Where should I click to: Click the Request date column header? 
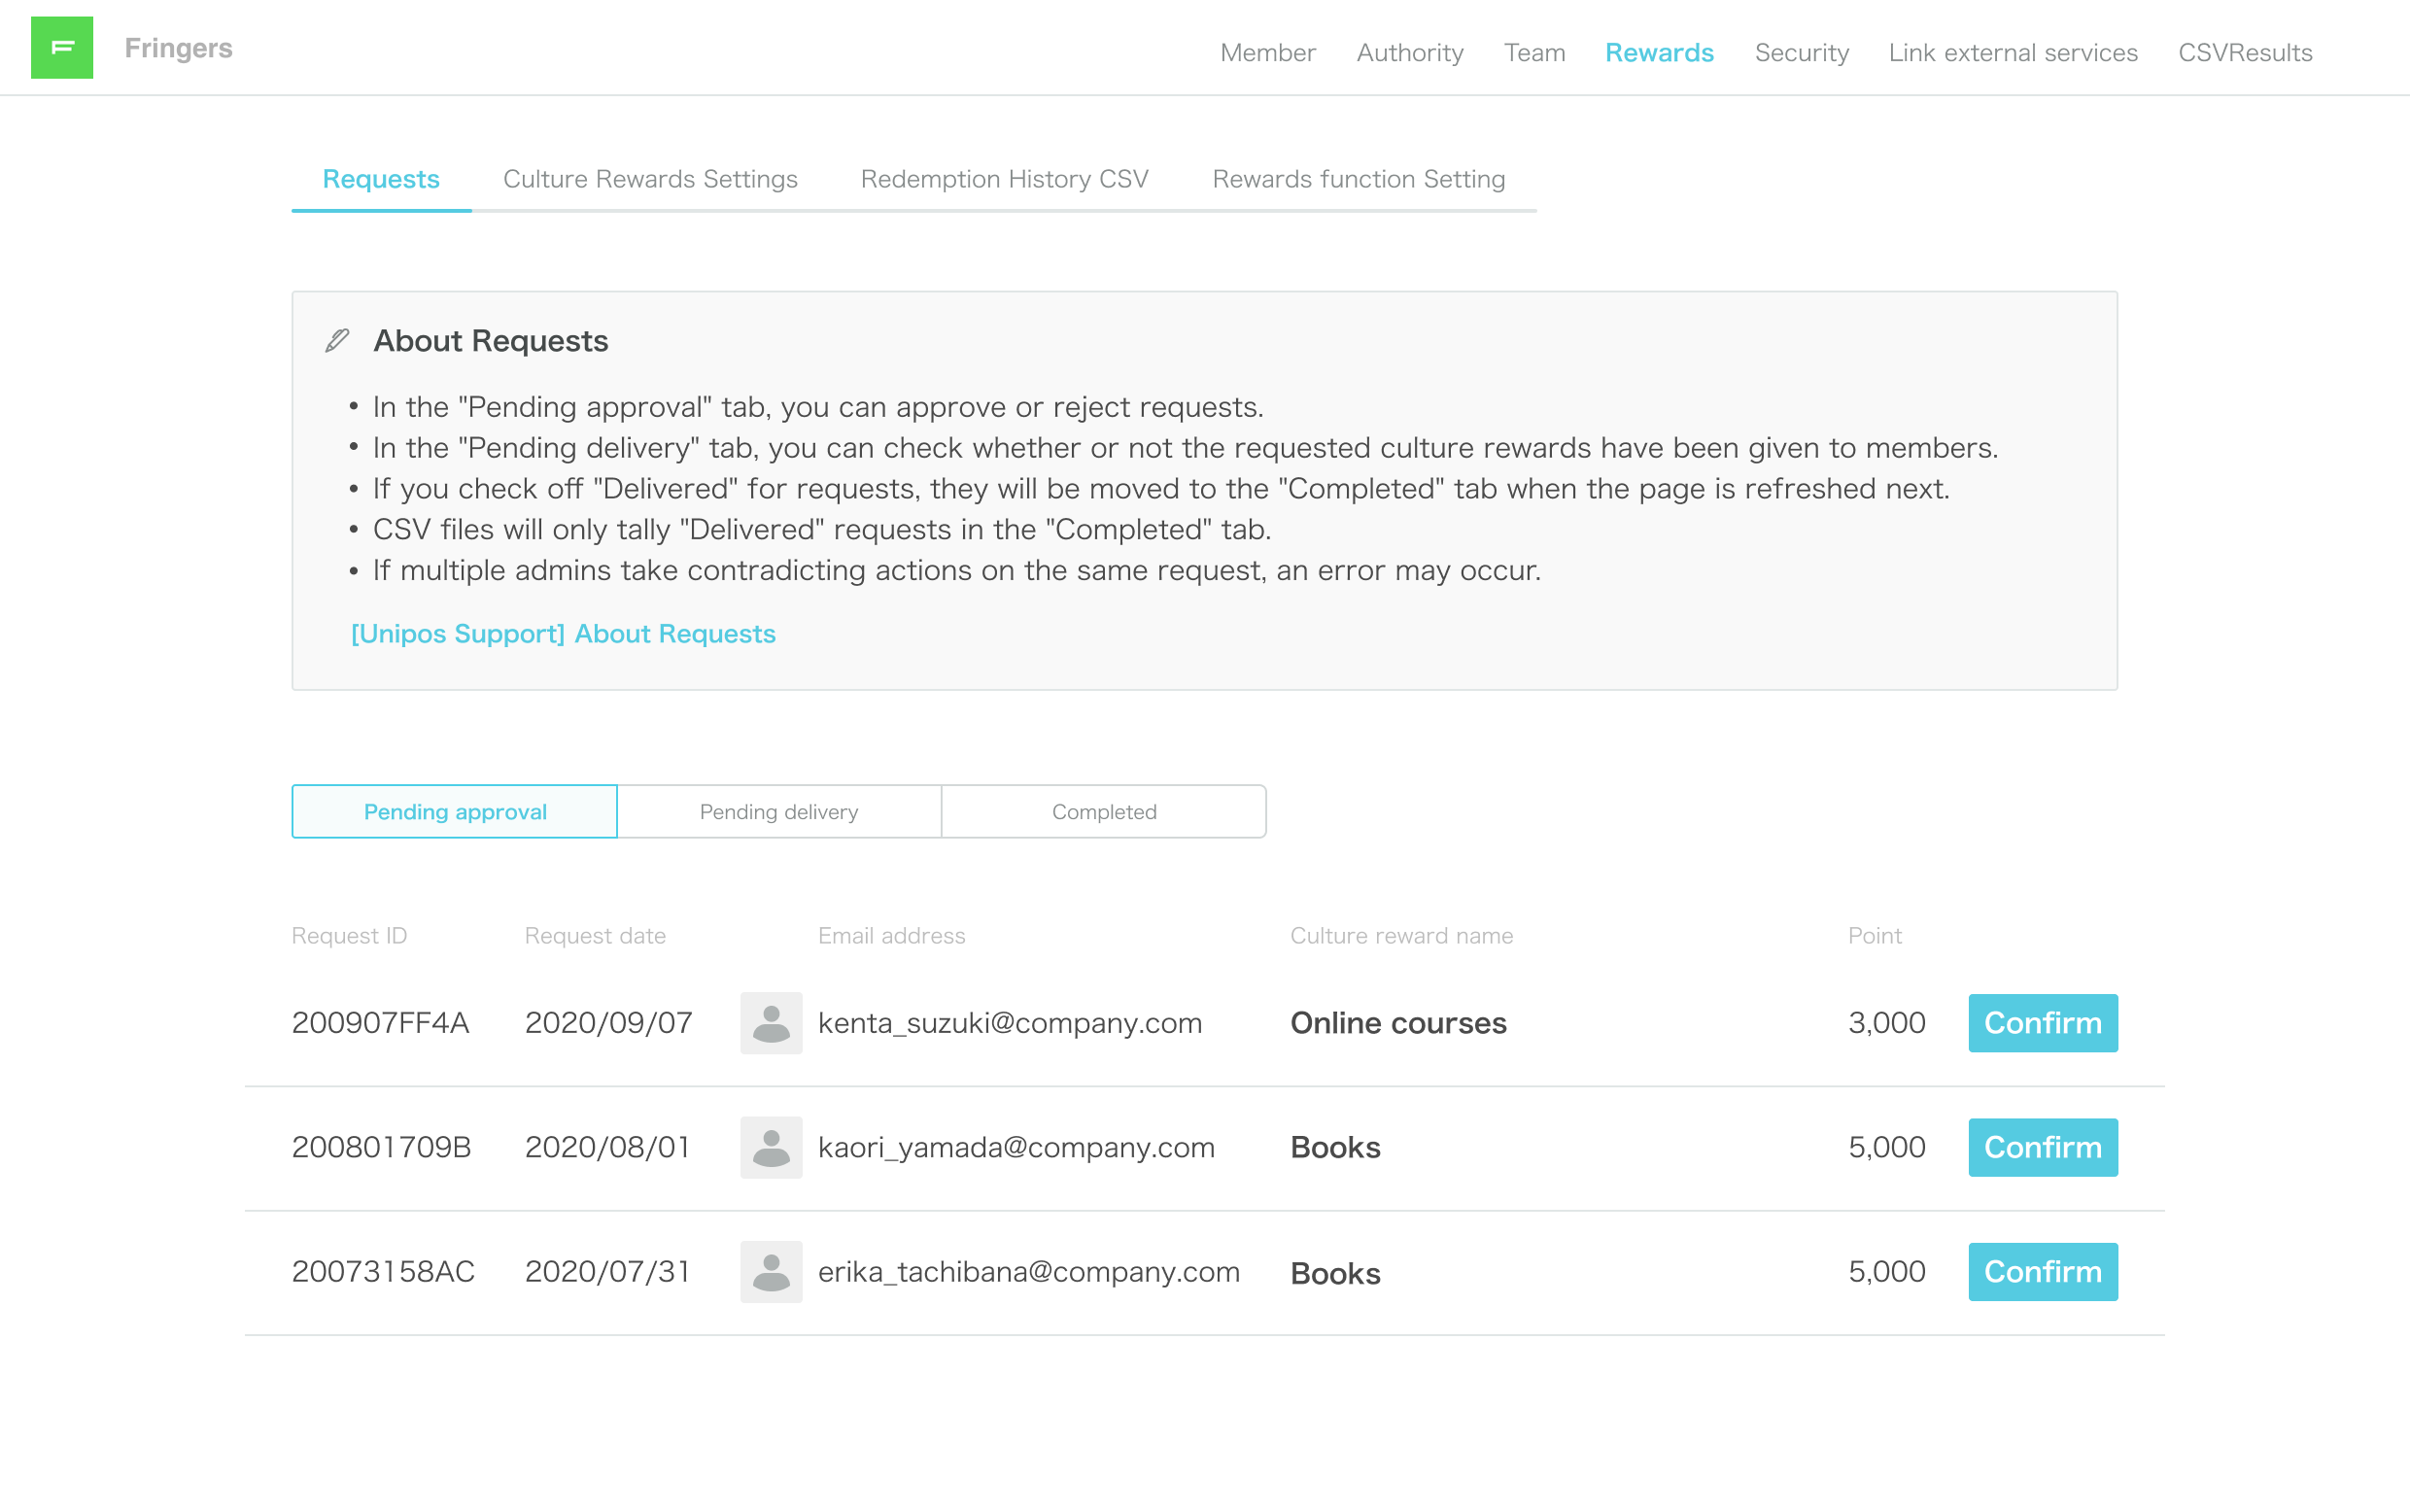(595, 935)
